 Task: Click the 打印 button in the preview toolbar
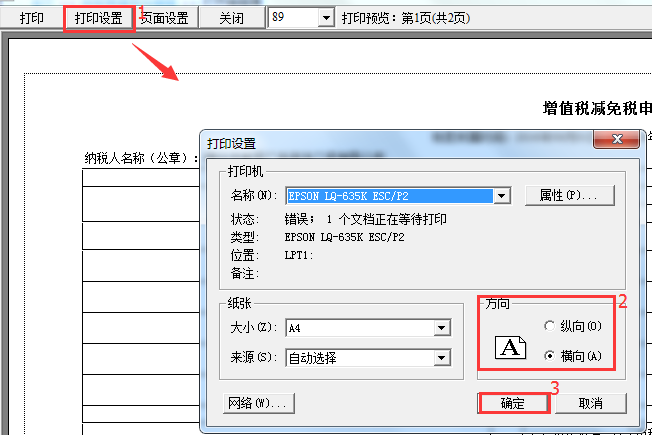point(32,18)
